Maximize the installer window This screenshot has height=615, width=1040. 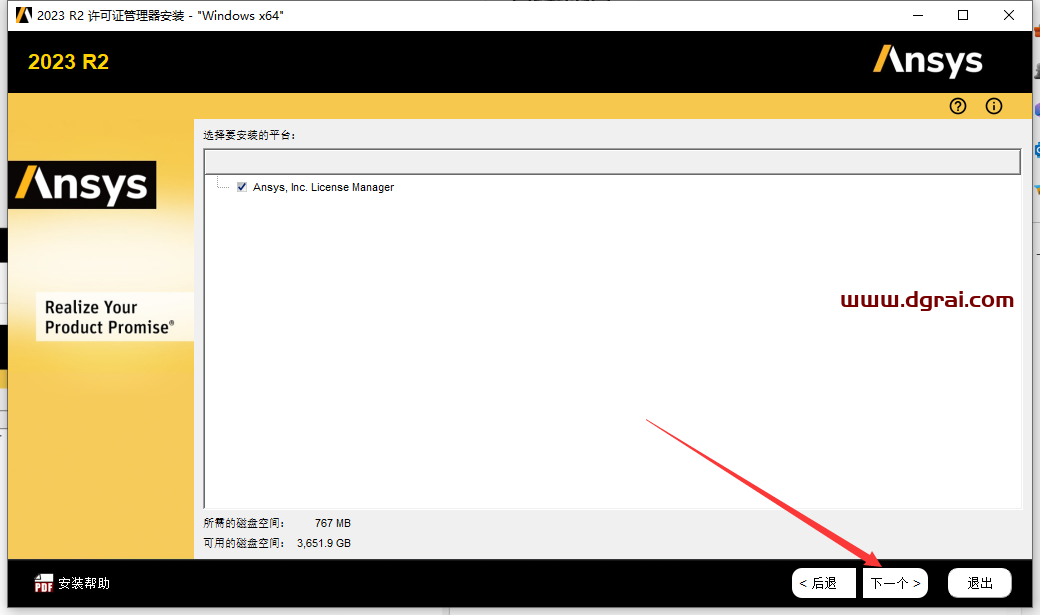(963, 15)
